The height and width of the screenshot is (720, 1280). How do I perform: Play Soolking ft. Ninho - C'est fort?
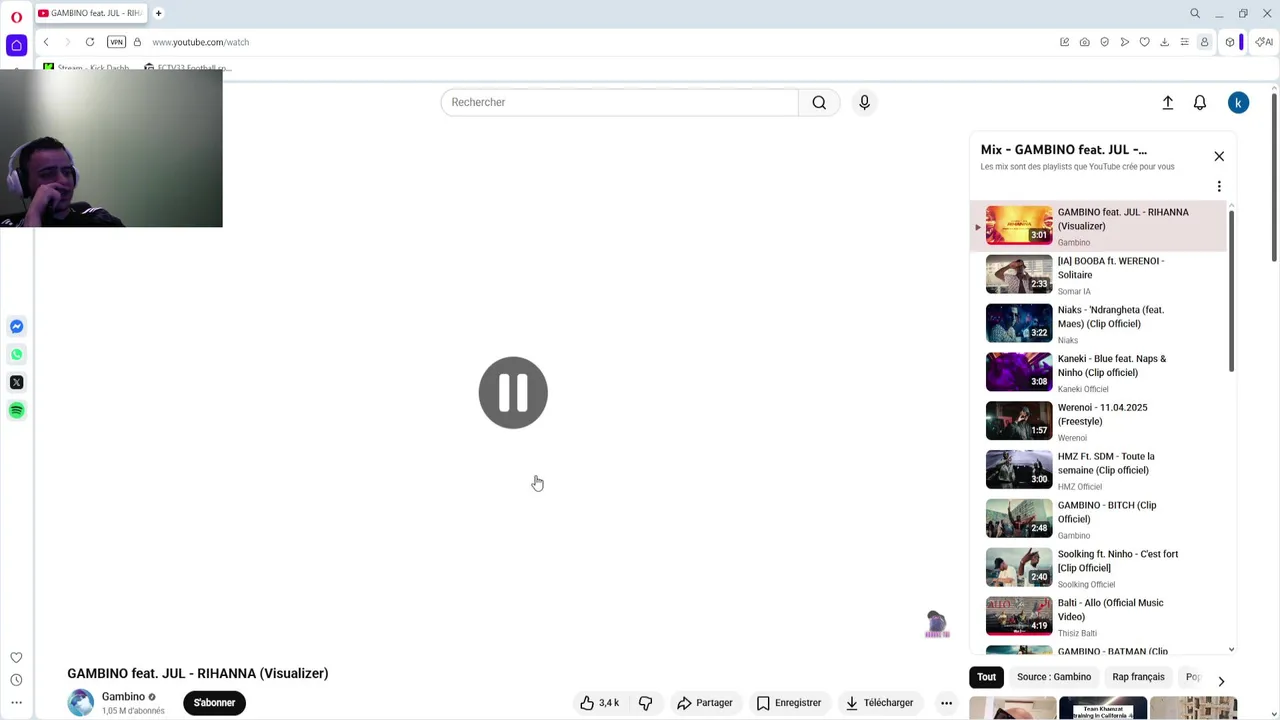(1097, 569)
